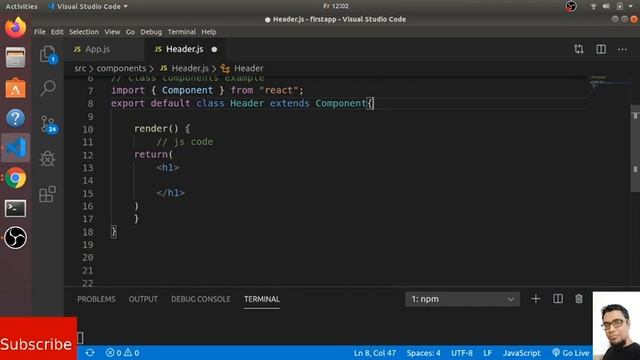Open the Extensions view in activity bar
Screen dimensions: 640x360
[x=47, y=194]
